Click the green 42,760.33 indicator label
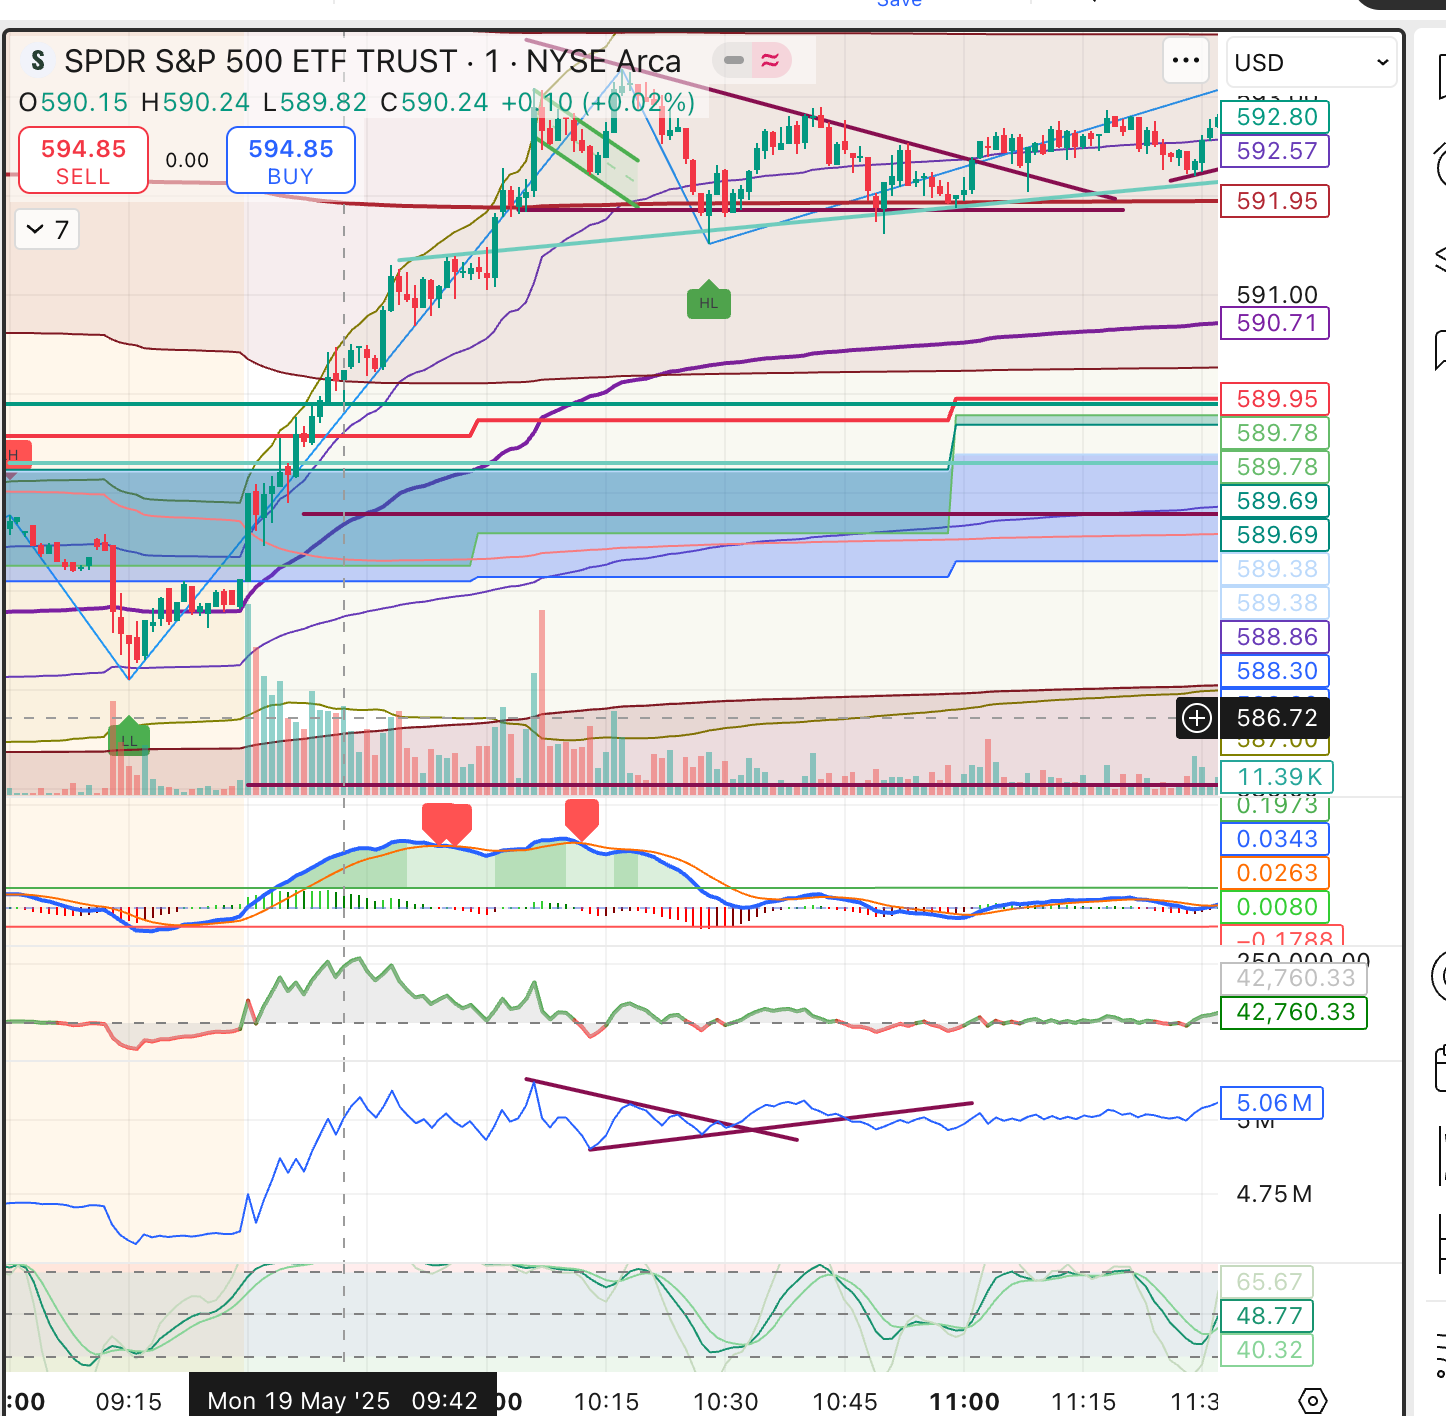Screen dimensions: 1446x1416 [1295, 1012]
